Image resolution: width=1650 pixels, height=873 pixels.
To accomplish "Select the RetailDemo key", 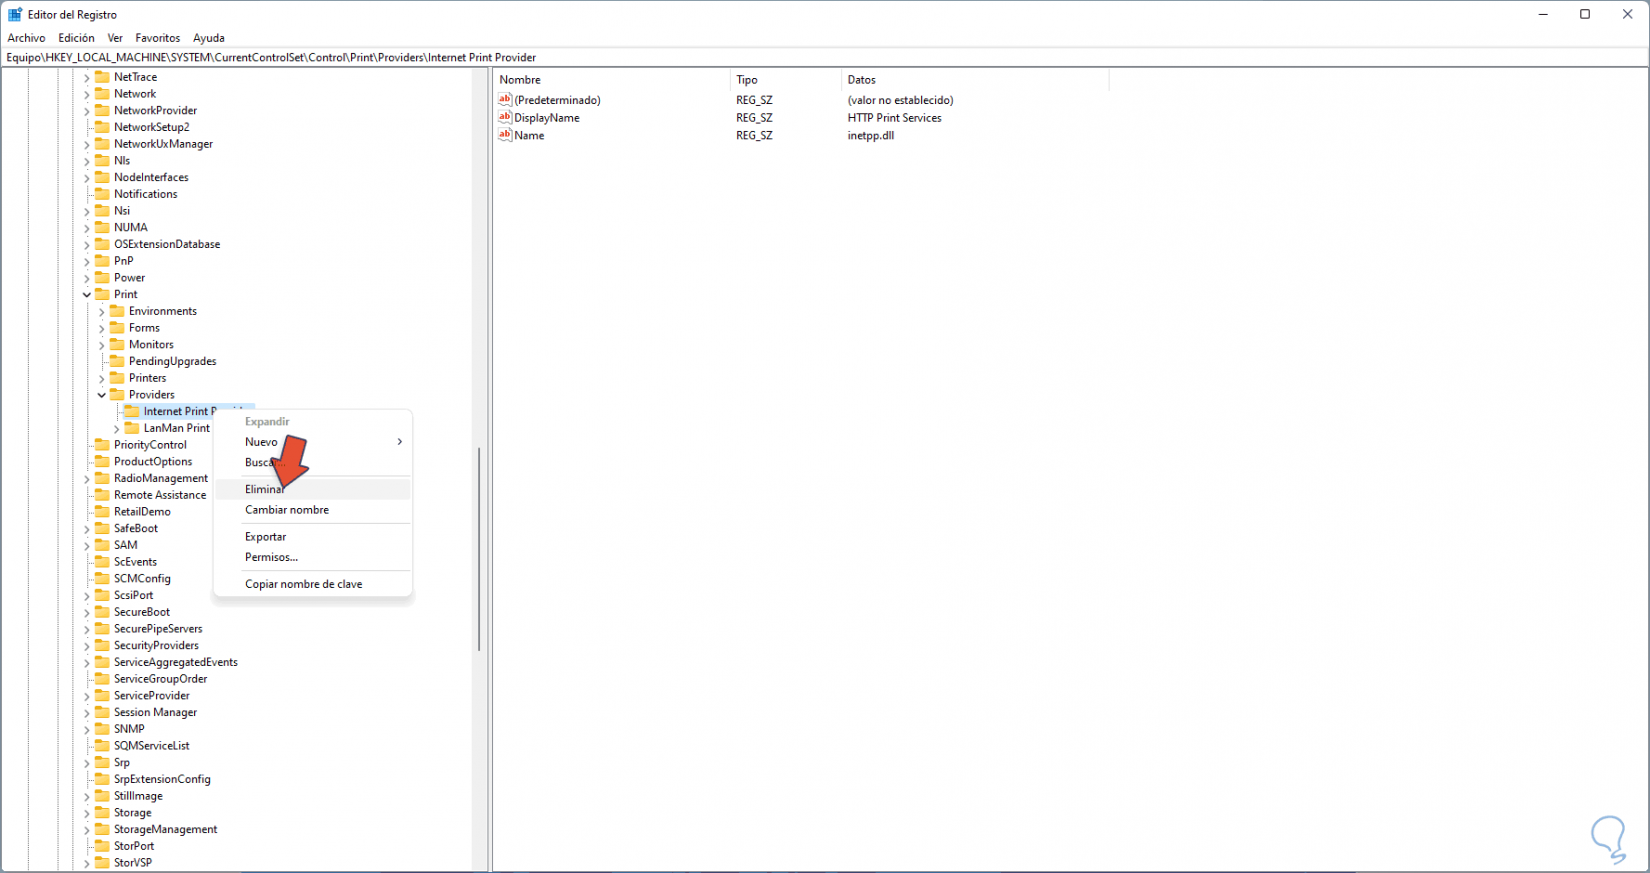I will pos(142,512).
